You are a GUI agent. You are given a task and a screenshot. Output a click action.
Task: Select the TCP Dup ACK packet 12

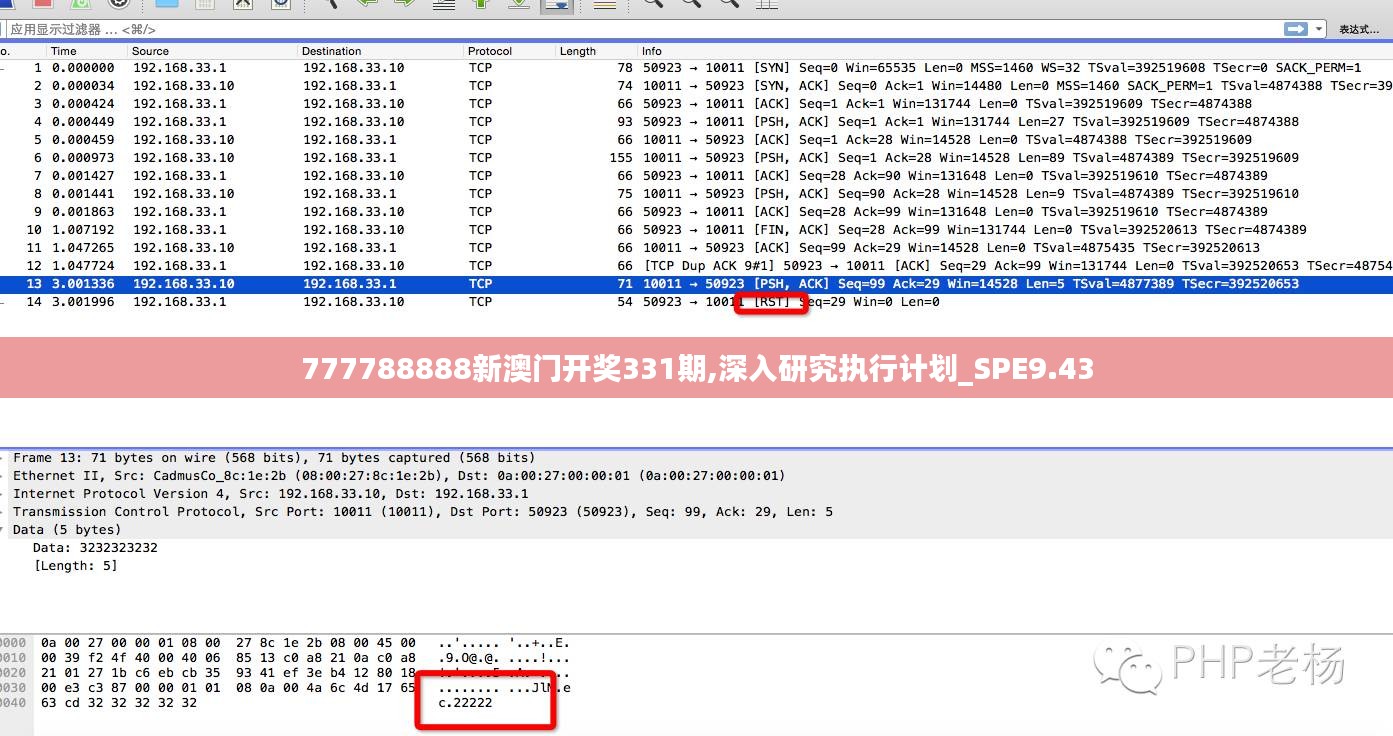(x=696, y=266)
